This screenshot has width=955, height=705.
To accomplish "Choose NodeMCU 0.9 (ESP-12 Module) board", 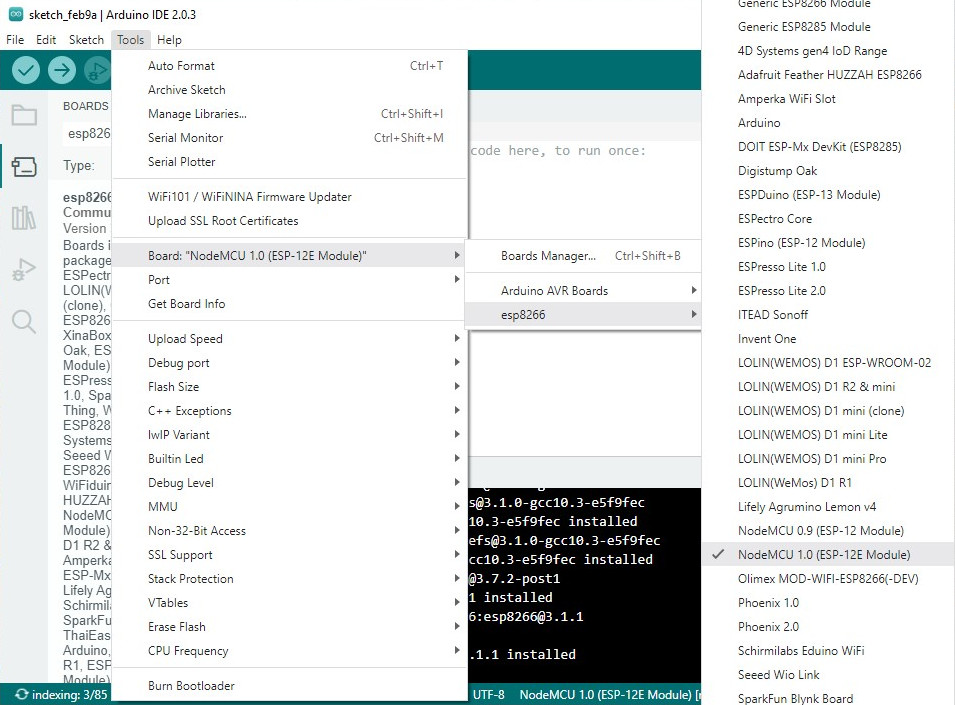I will pos(820,531).
